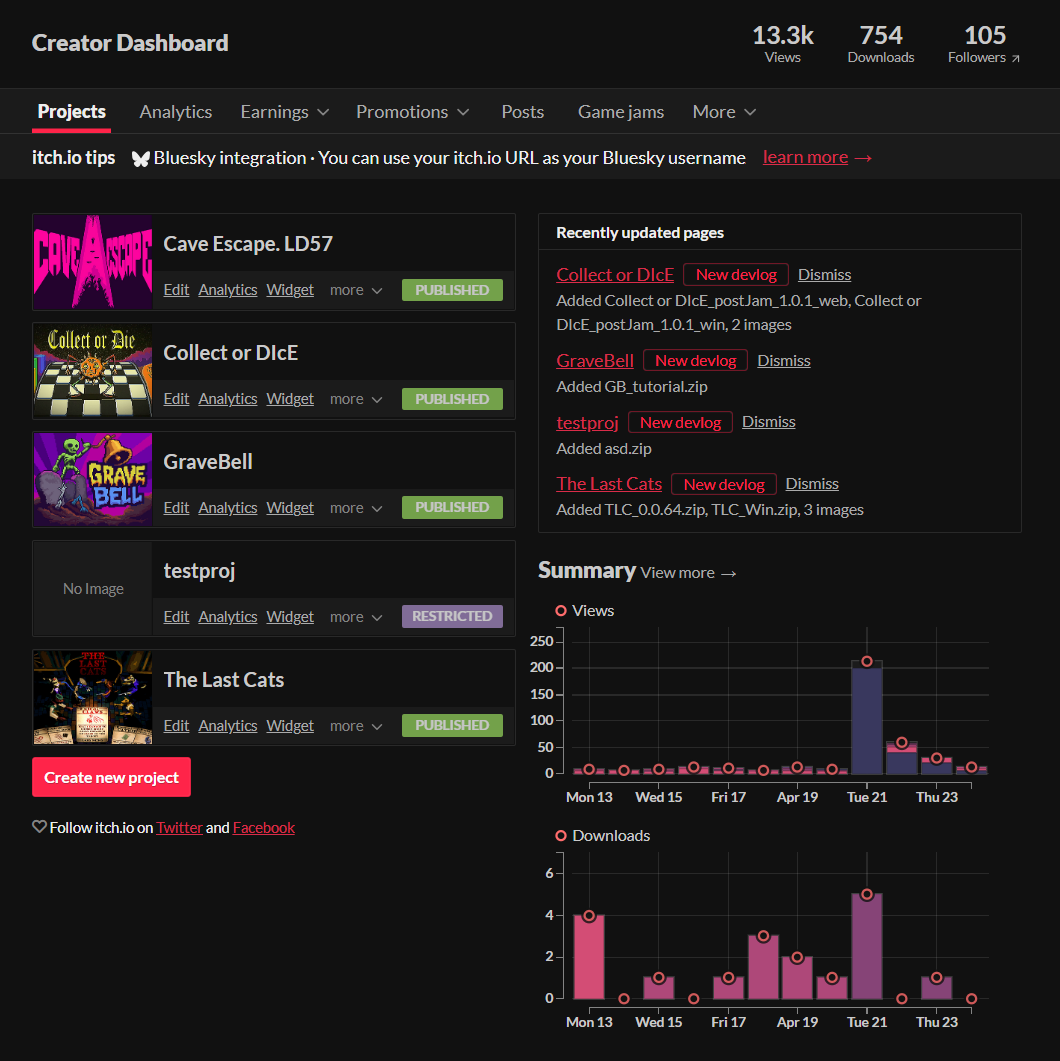The image size is (1060, 1061).
Task: Click the Views legend circle icon
Action: (x=561, y=611)
